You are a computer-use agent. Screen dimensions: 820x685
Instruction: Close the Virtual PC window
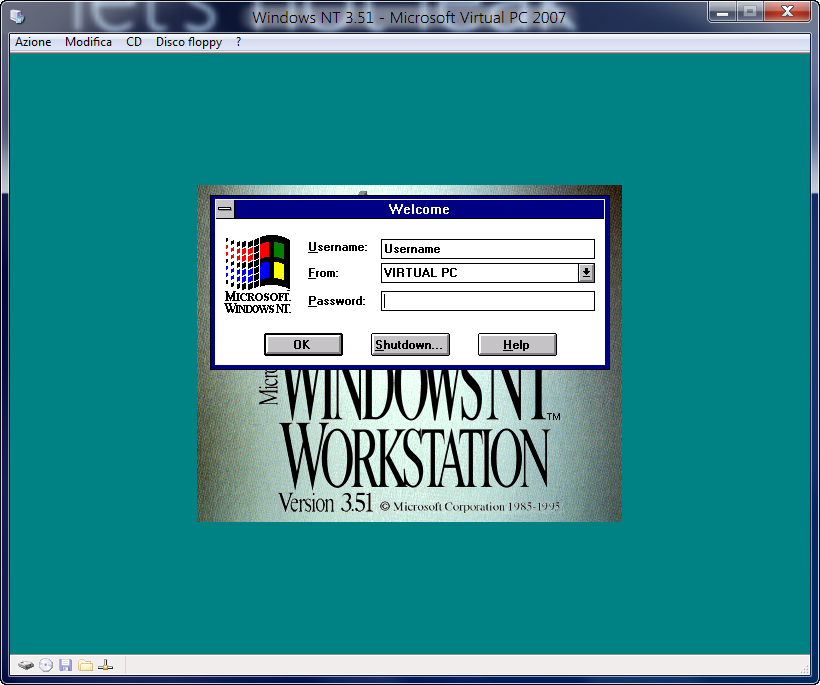(788, 12)
